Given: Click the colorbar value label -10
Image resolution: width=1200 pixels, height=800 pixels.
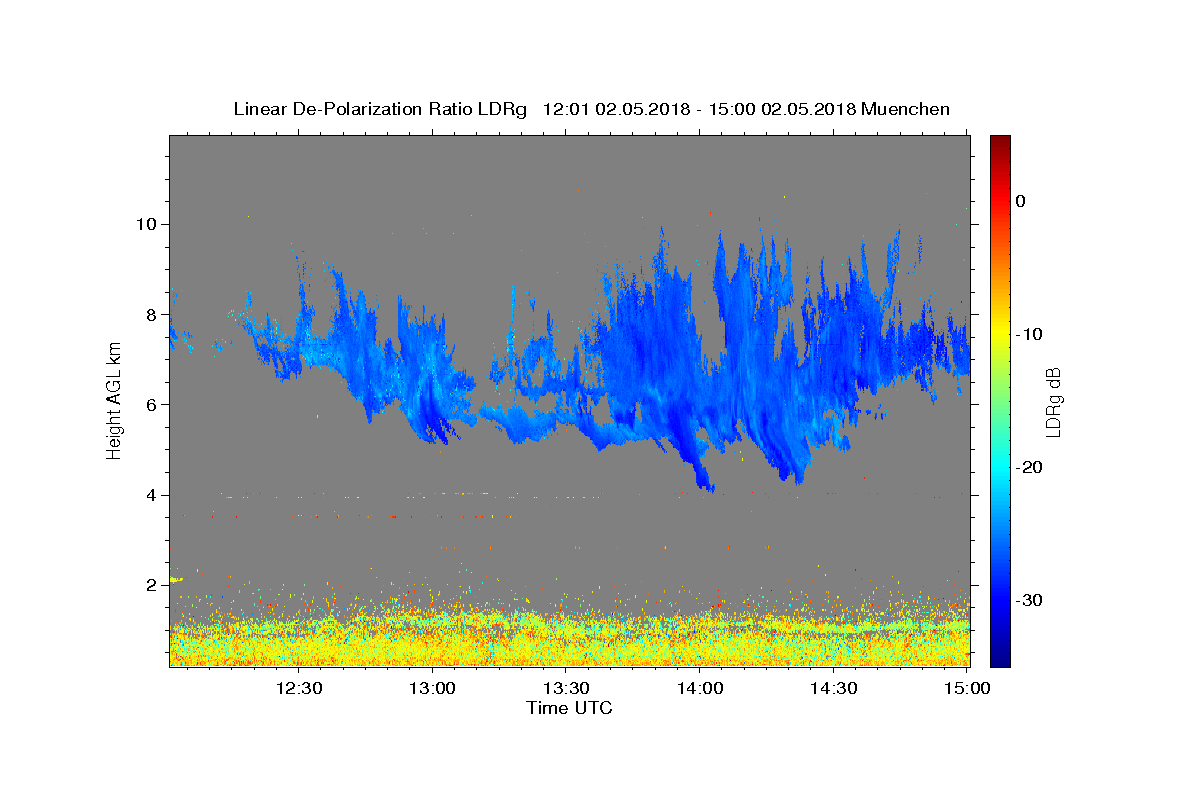Looking at the screenshot, I should click(x=1029, y=334).
